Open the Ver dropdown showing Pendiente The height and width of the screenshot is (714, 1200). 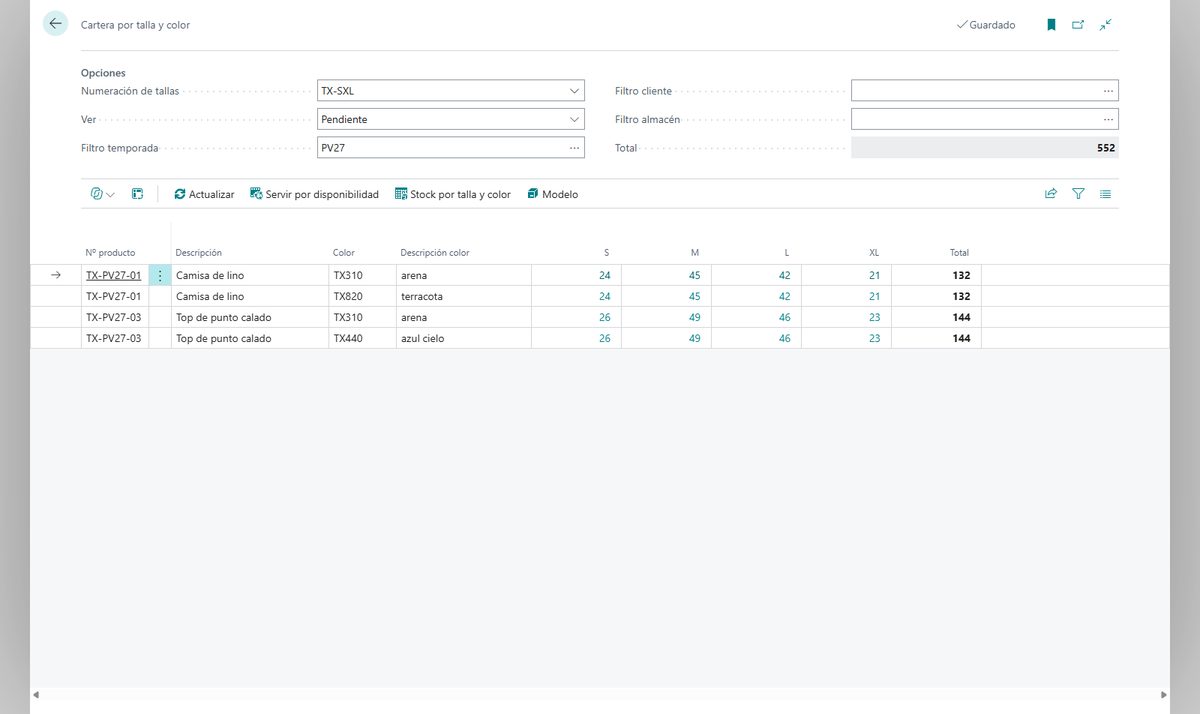pyautogui.click(x=574, y=119)
